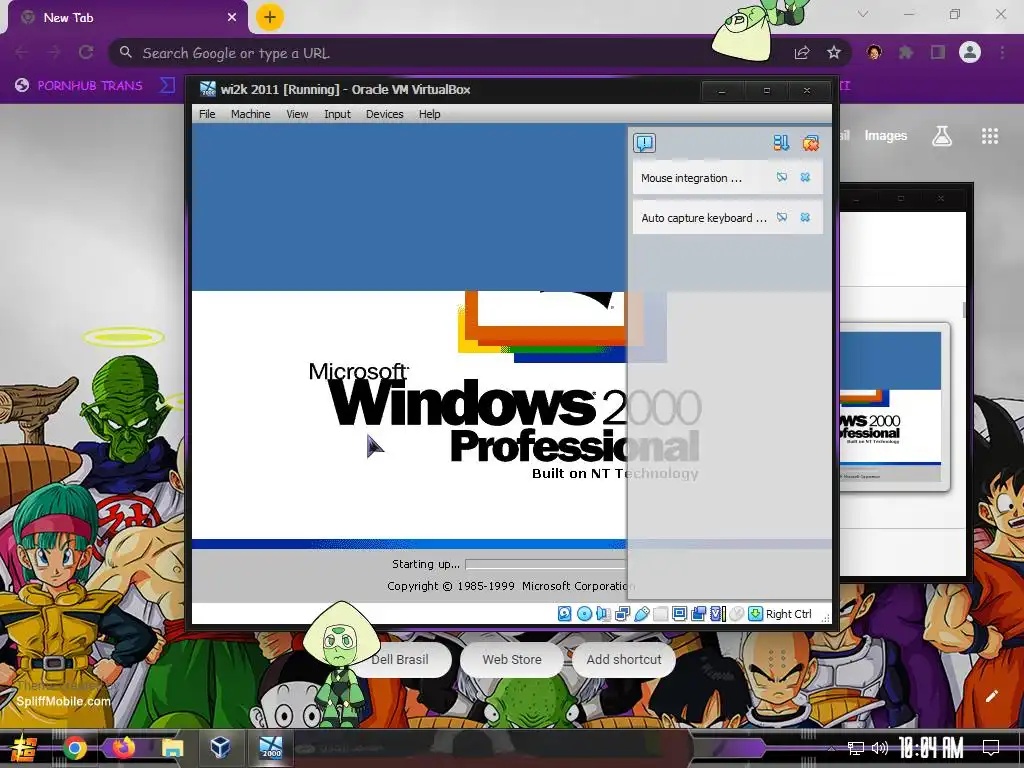Click the CPU virtualization indicator in status bar

(x=718, y=614)
